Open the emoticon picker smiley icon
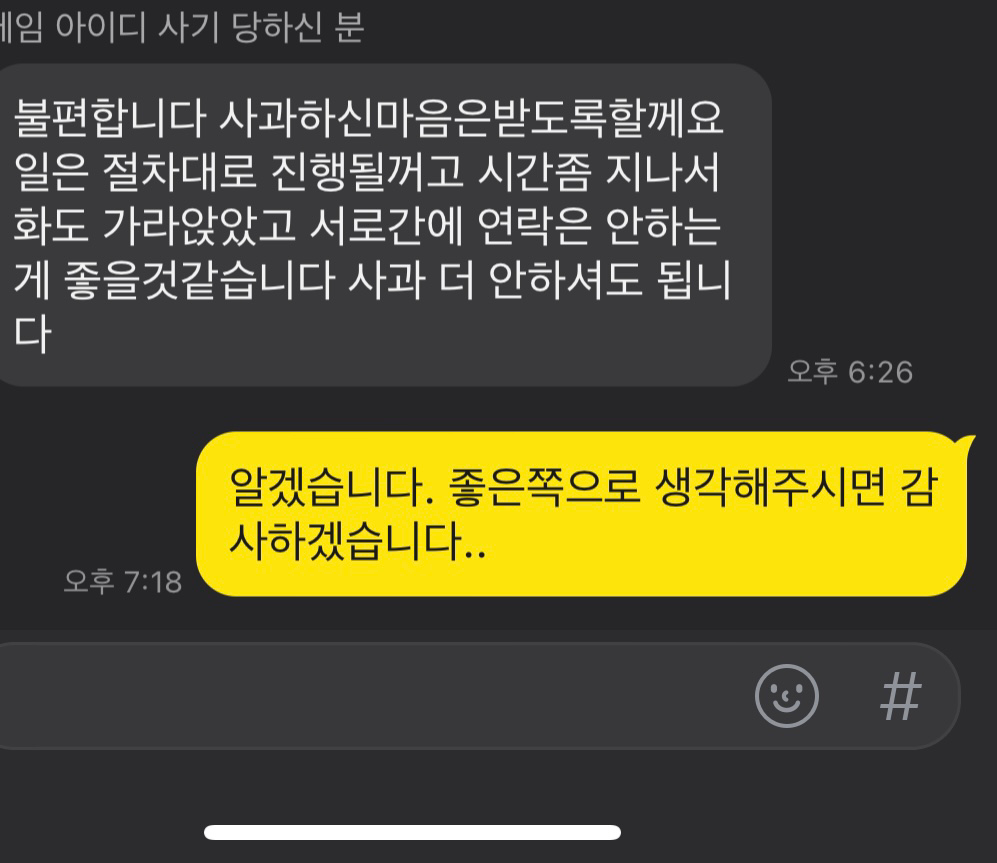This screenshot has width=997, height=863. pos(787,696)
